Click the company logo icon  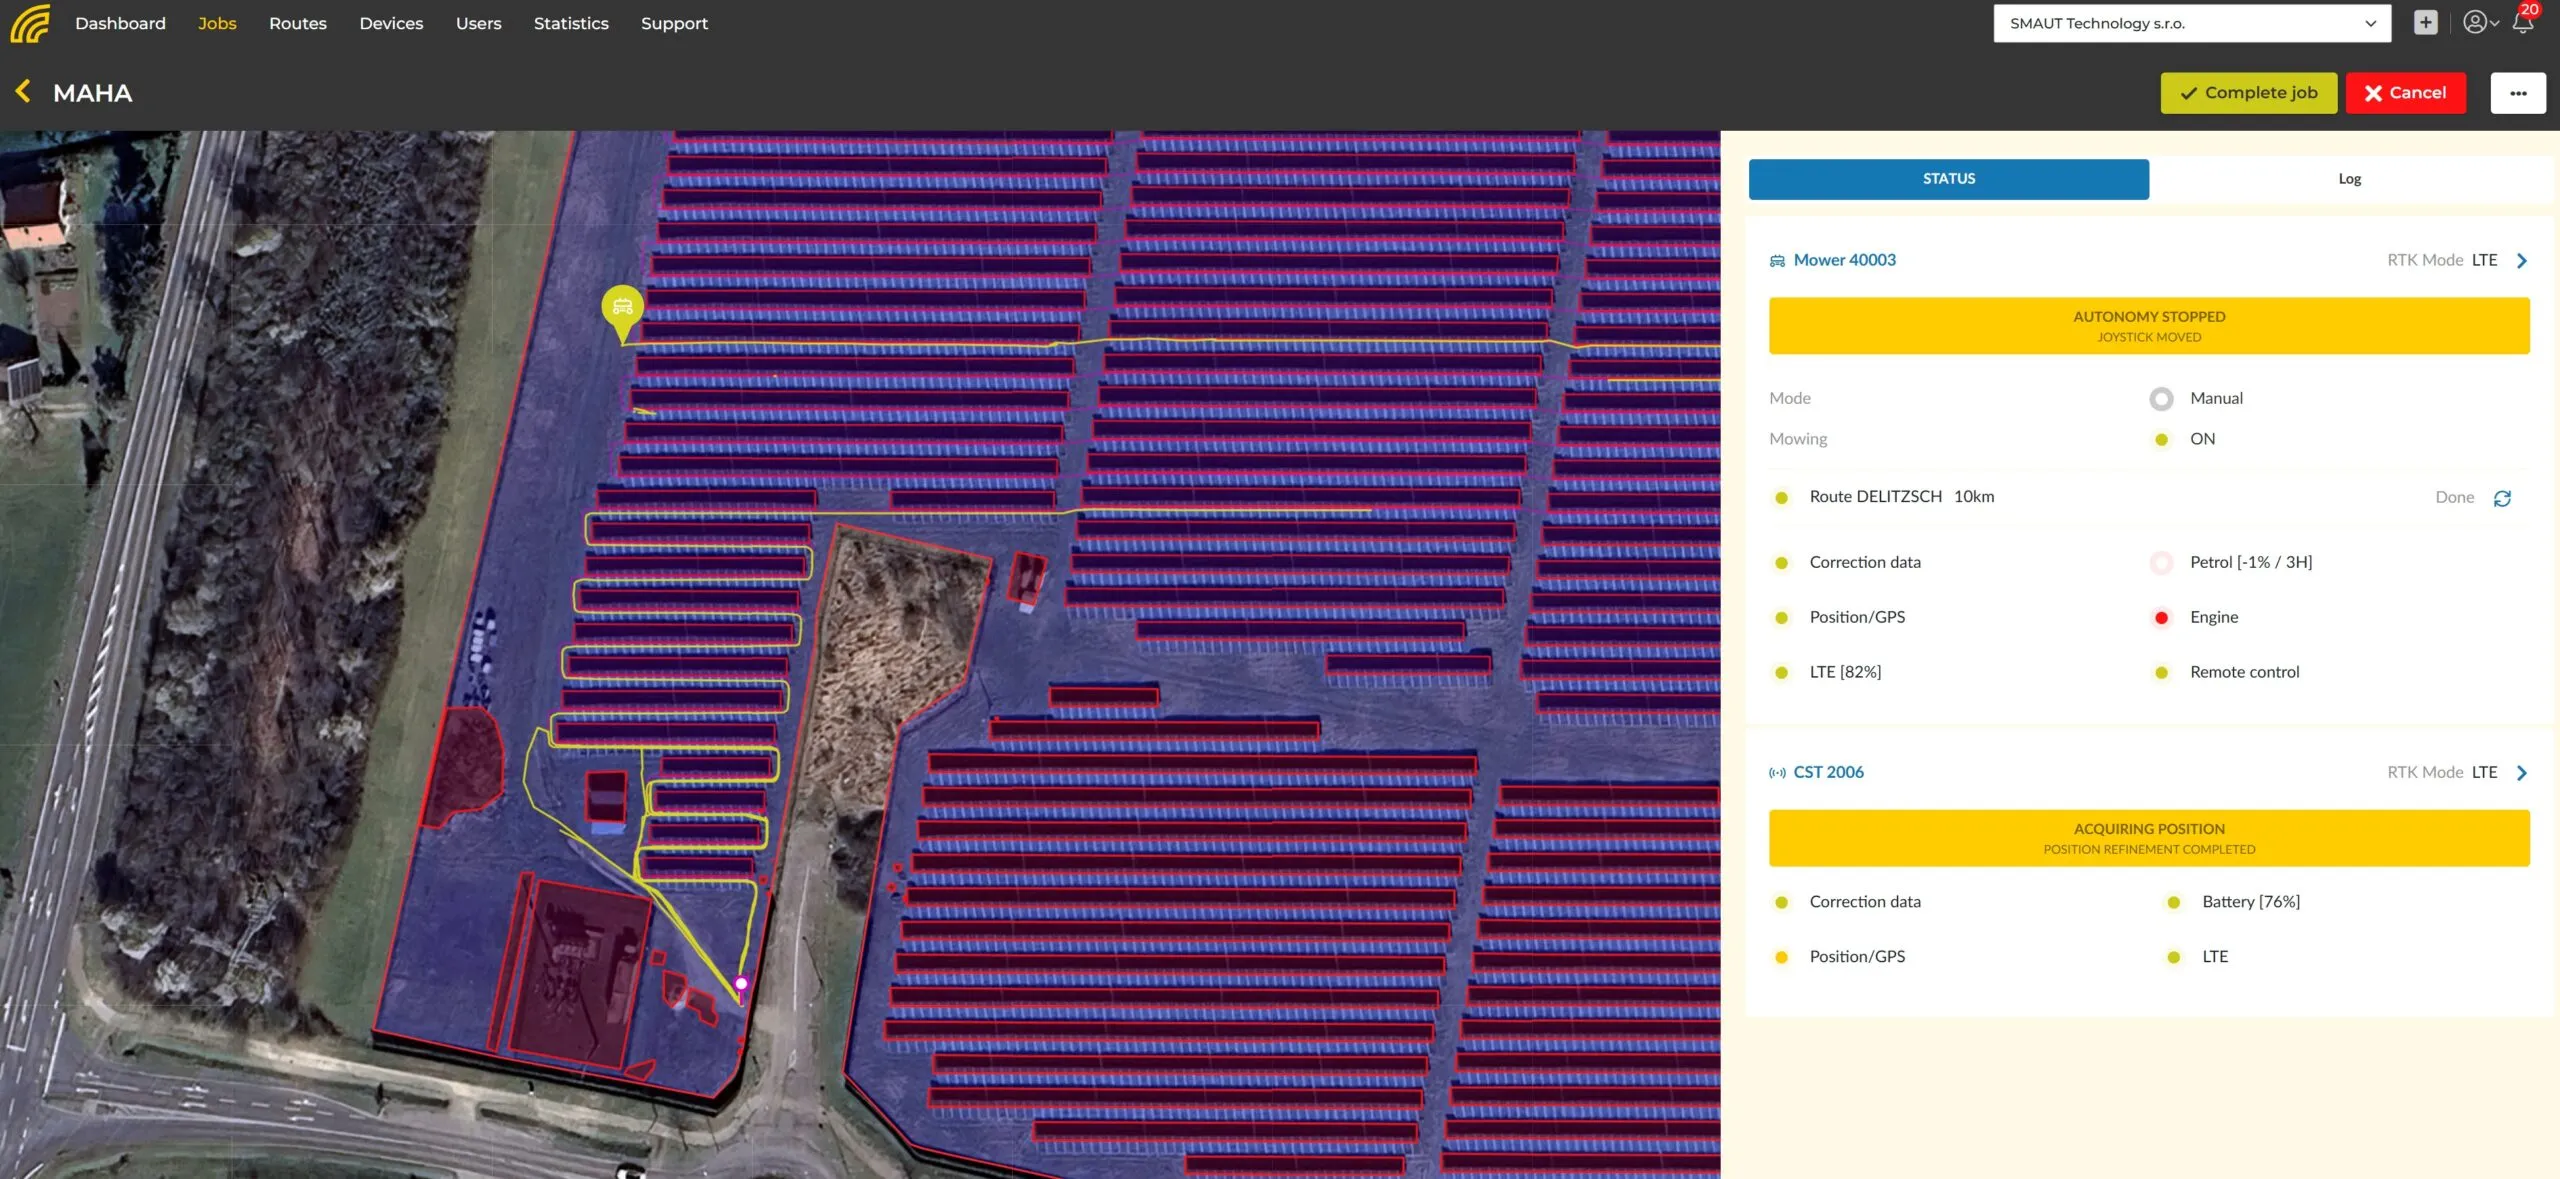30,23
